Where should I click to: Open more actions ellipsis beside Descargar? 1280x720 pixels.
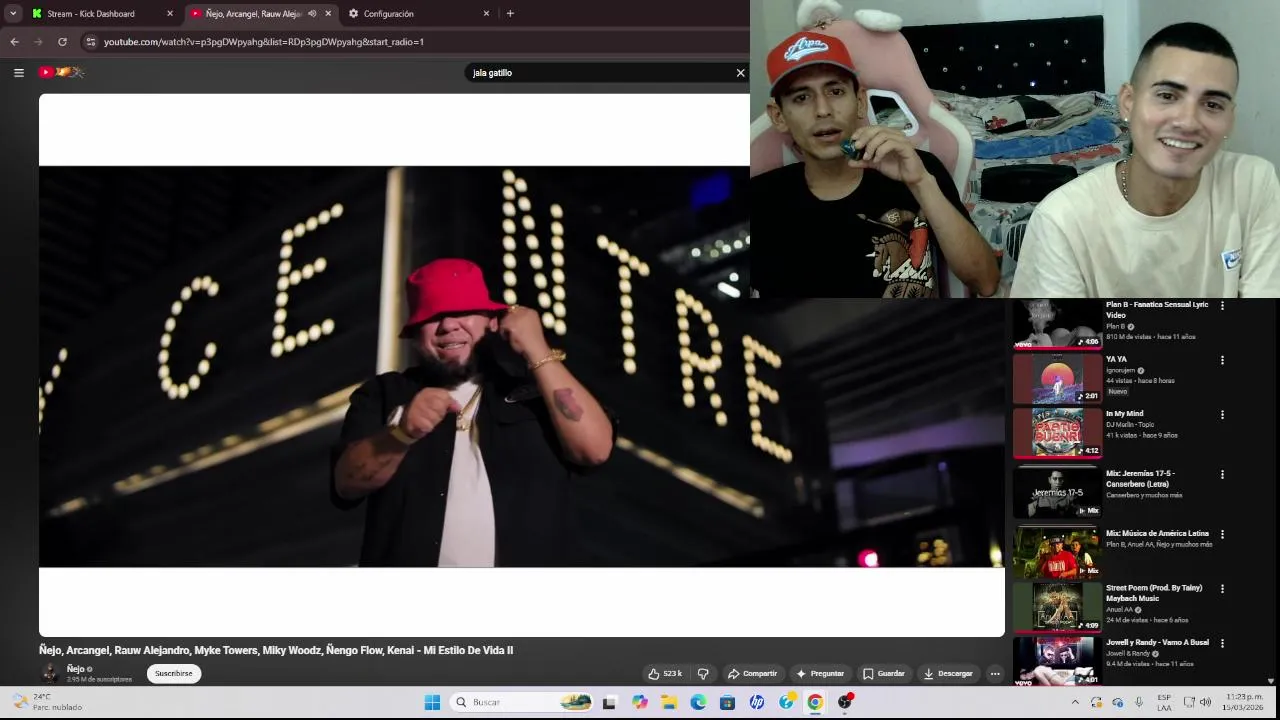[x=995, y=673]
